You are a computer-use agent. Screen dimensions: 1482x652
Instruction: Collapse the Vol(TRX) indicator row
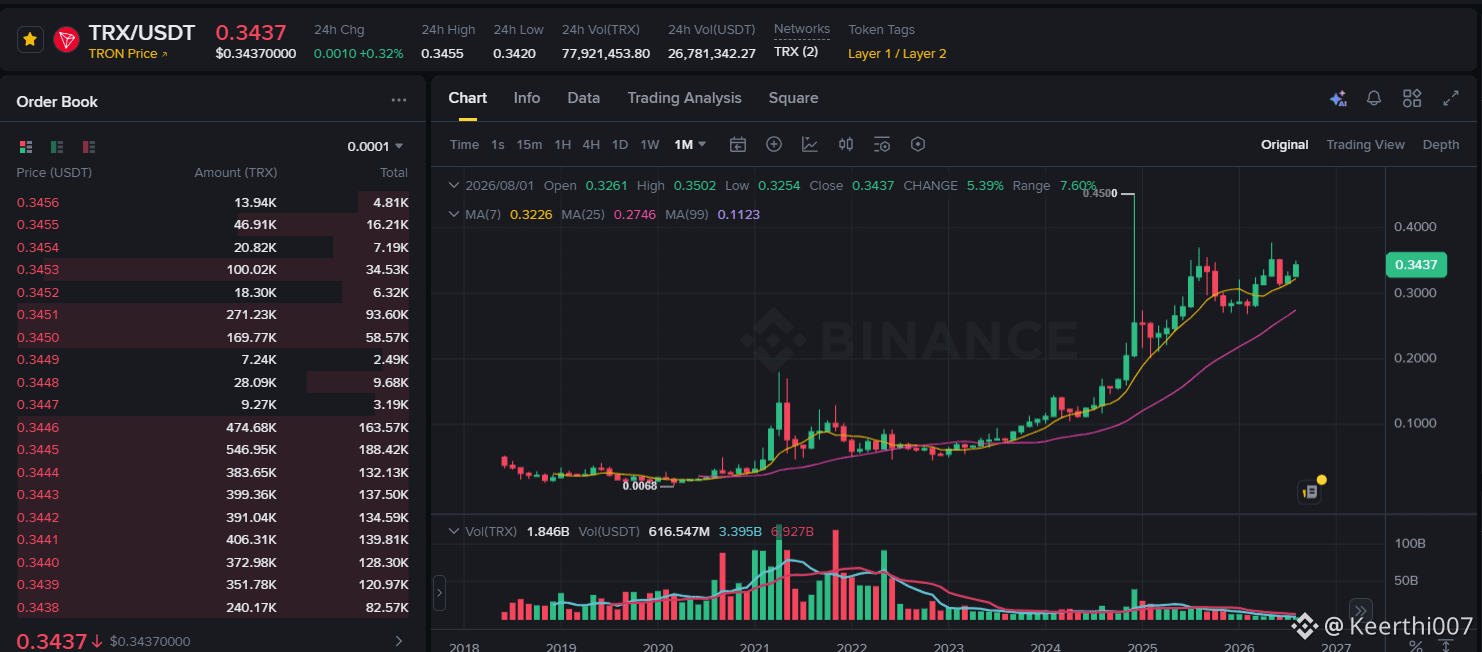(455, 531)
